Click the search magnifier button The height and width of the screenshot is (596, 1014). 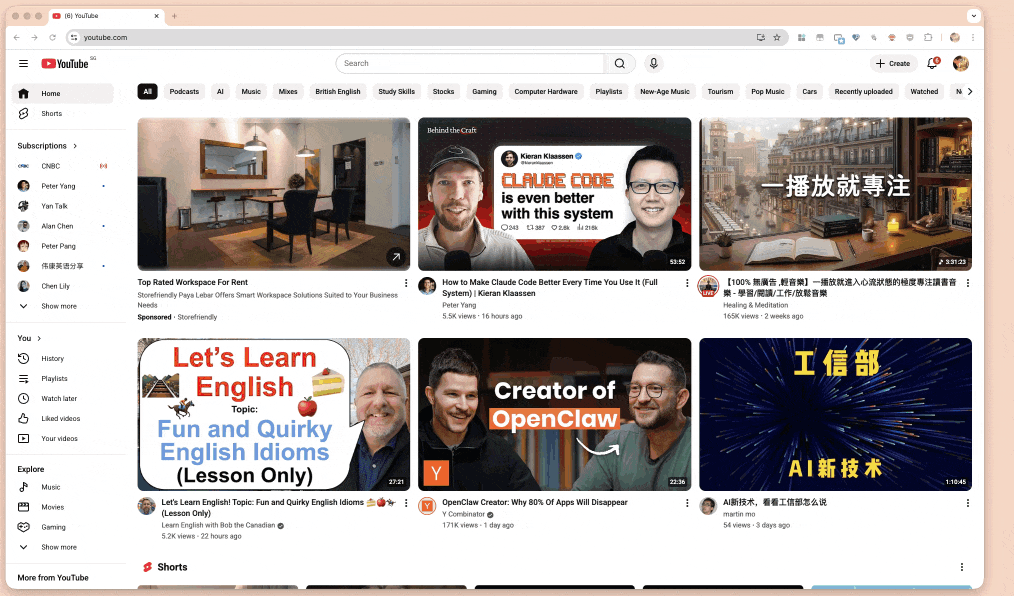point(619,64)
